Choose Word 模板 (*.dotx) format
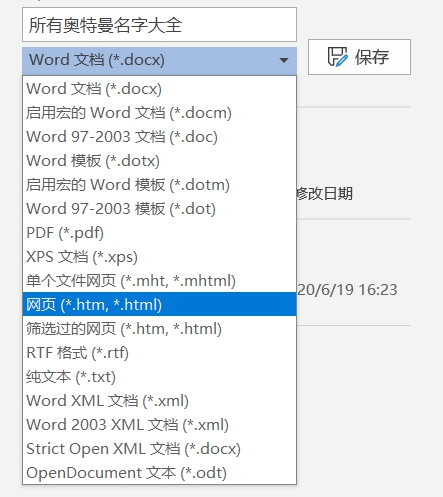The height and width of the screenshot is (497, 443). pyautogui.click(x=159, y=161)
